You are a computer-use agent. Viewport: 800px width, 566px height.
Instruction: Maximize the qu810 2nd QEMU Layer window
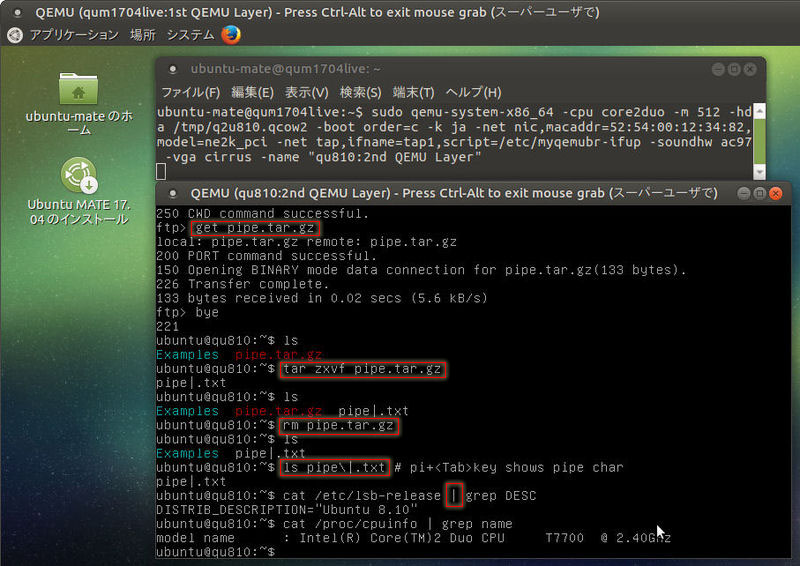pyautogui.click(x=759, y=193)
